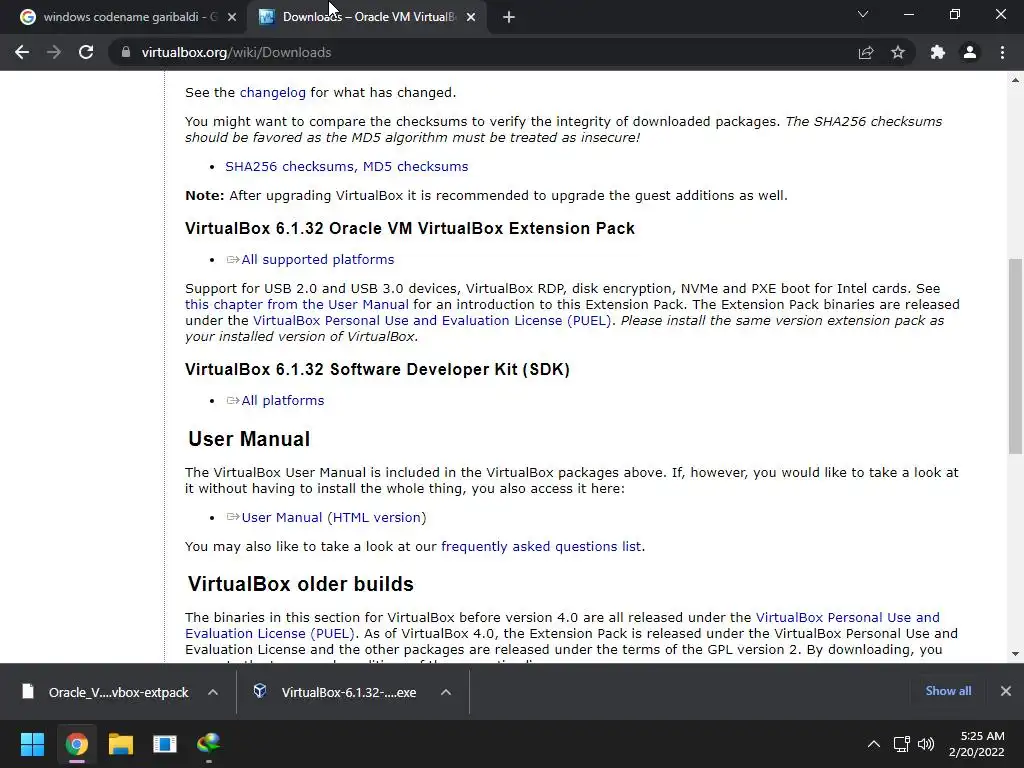Image resolution: width=1024 pixels, height=768 pixels.
Task: Open the tab search dropdown
Action: pos(863,14)
